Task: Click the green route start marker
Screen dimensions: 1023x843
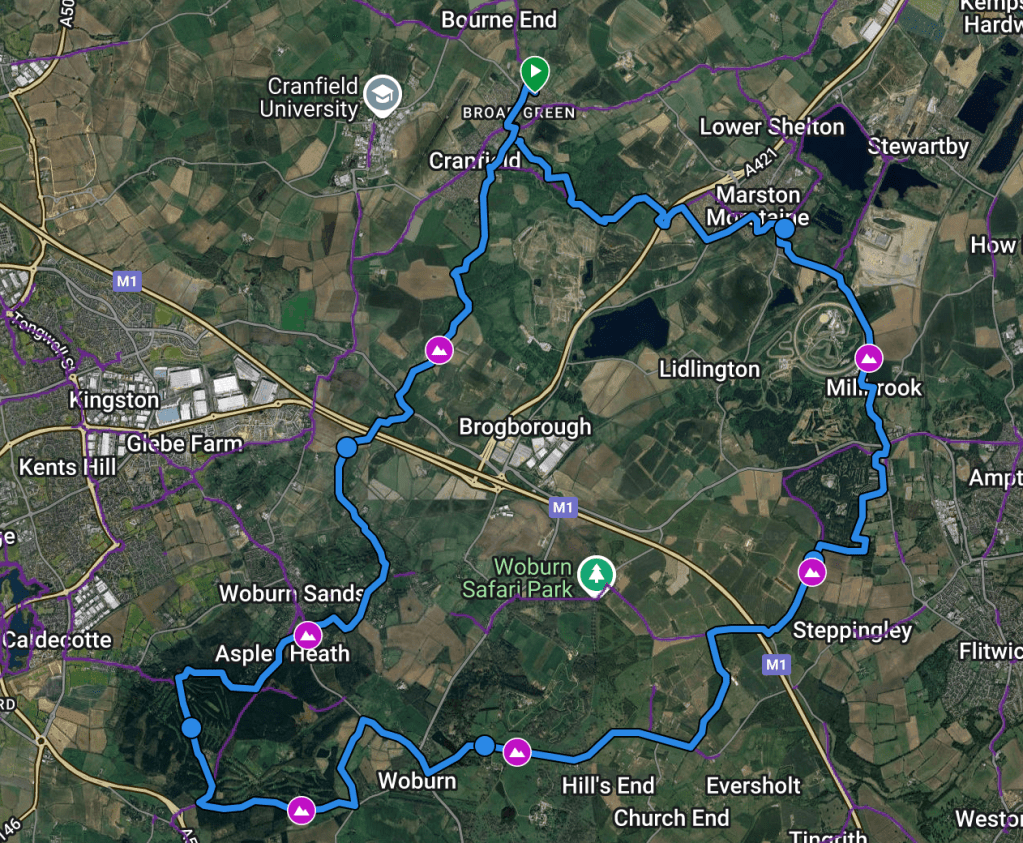Action: click(534, 72)
